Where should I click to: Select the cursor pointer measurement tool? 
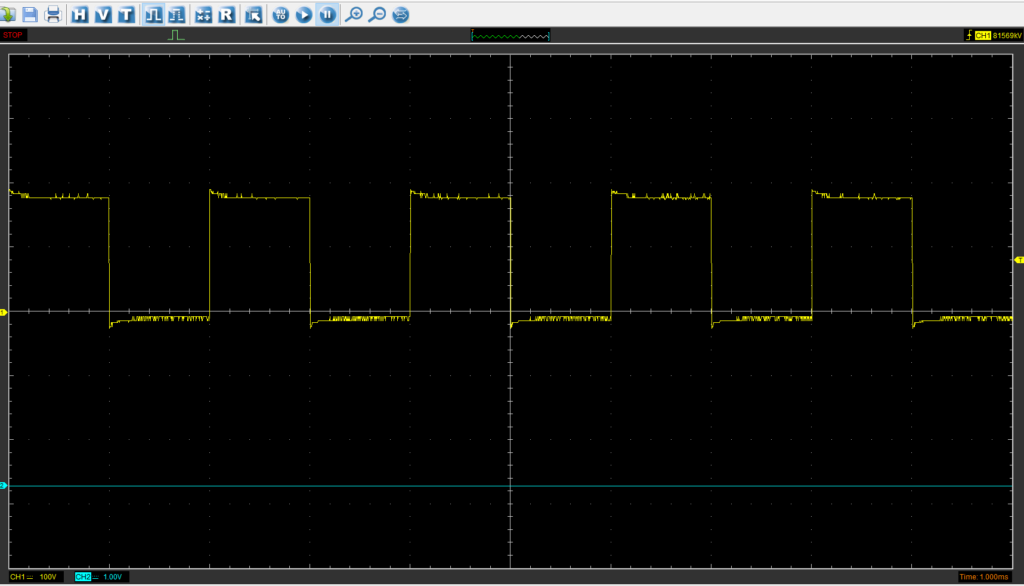pos(254,14)
